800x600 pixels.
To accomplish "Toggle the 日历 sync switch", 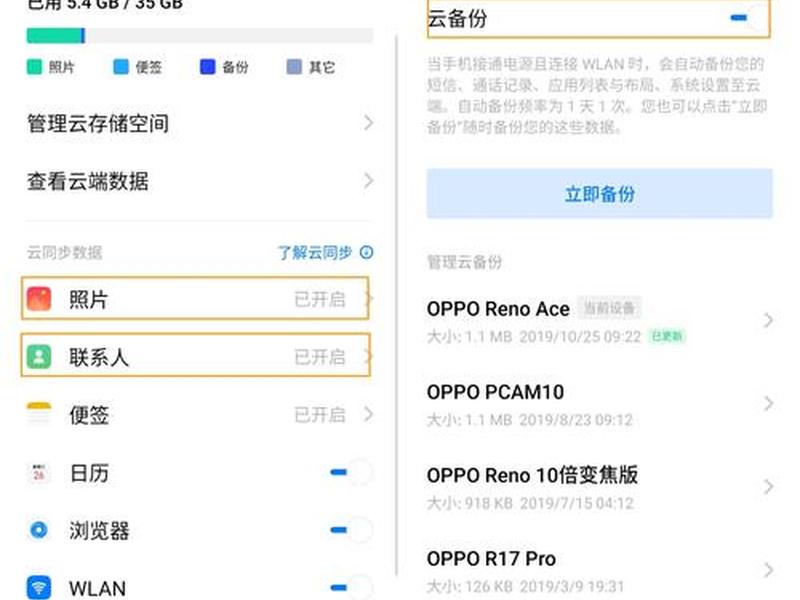I will pyautogui.click(x=352, y=472).
